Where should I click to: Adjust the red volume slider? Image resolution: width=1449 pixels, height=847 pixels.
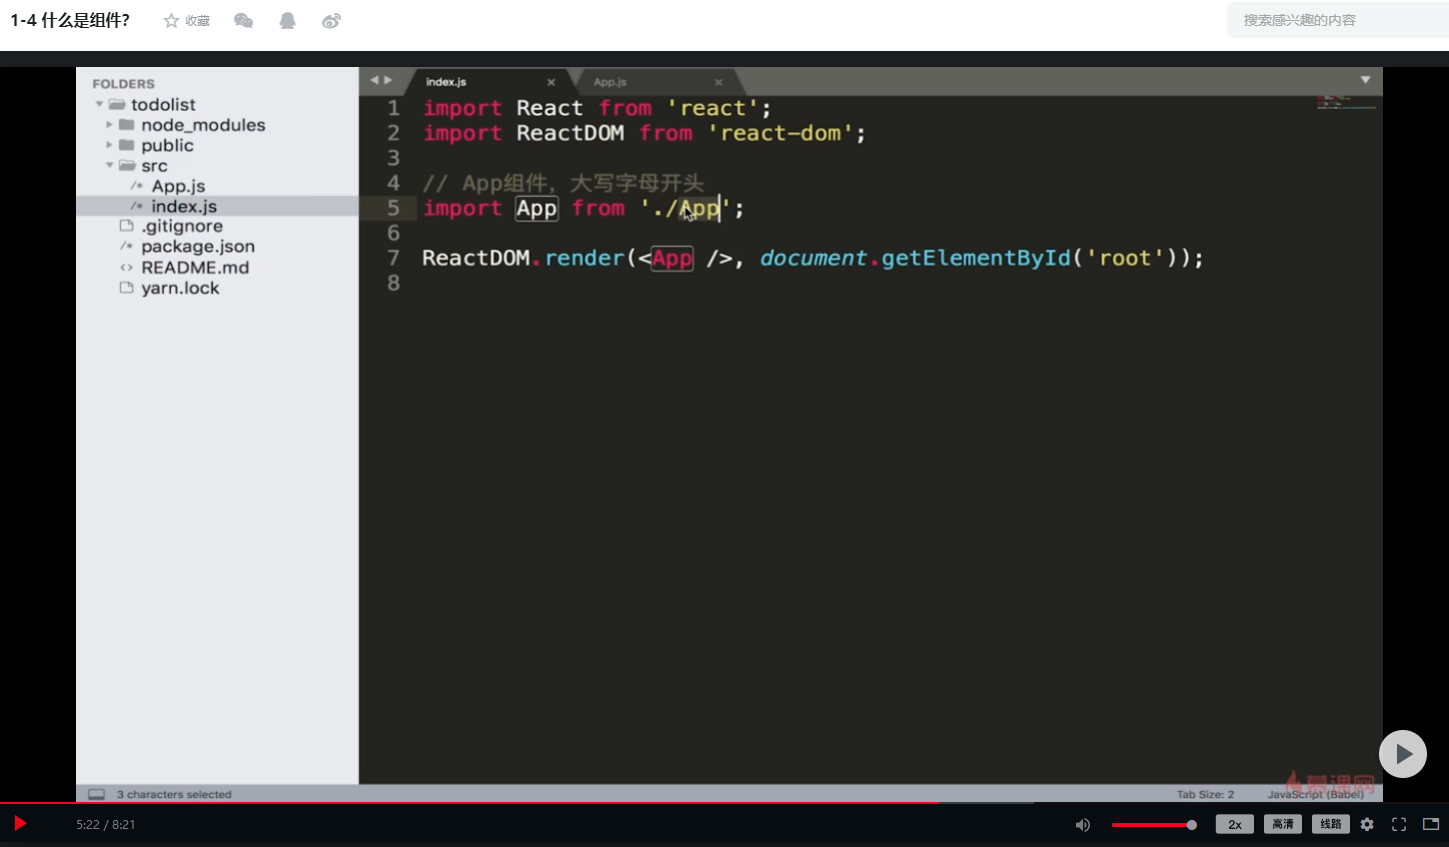coord(1154,825)
